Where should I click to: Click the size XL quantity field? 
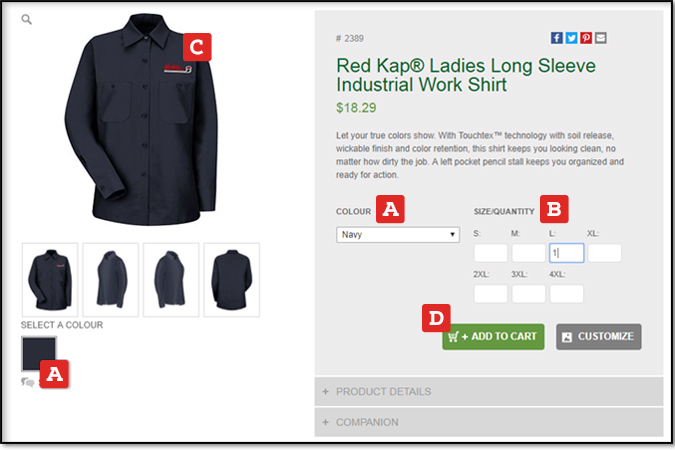[x=604, y=253]
